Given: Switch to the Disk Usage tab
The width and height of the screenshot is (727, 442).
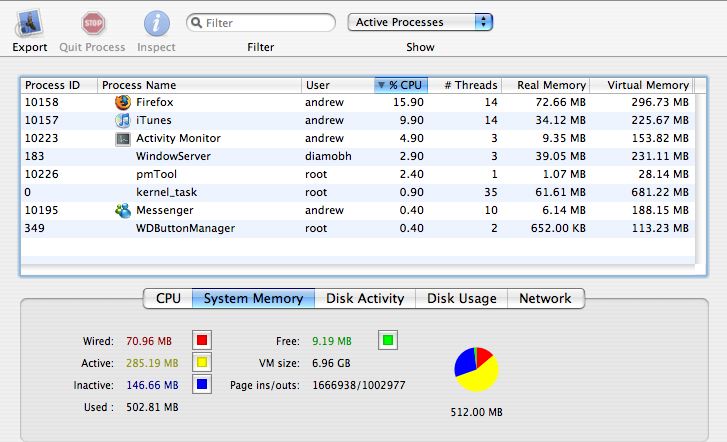Looking at the screenshot, I should tap(461, 298).
